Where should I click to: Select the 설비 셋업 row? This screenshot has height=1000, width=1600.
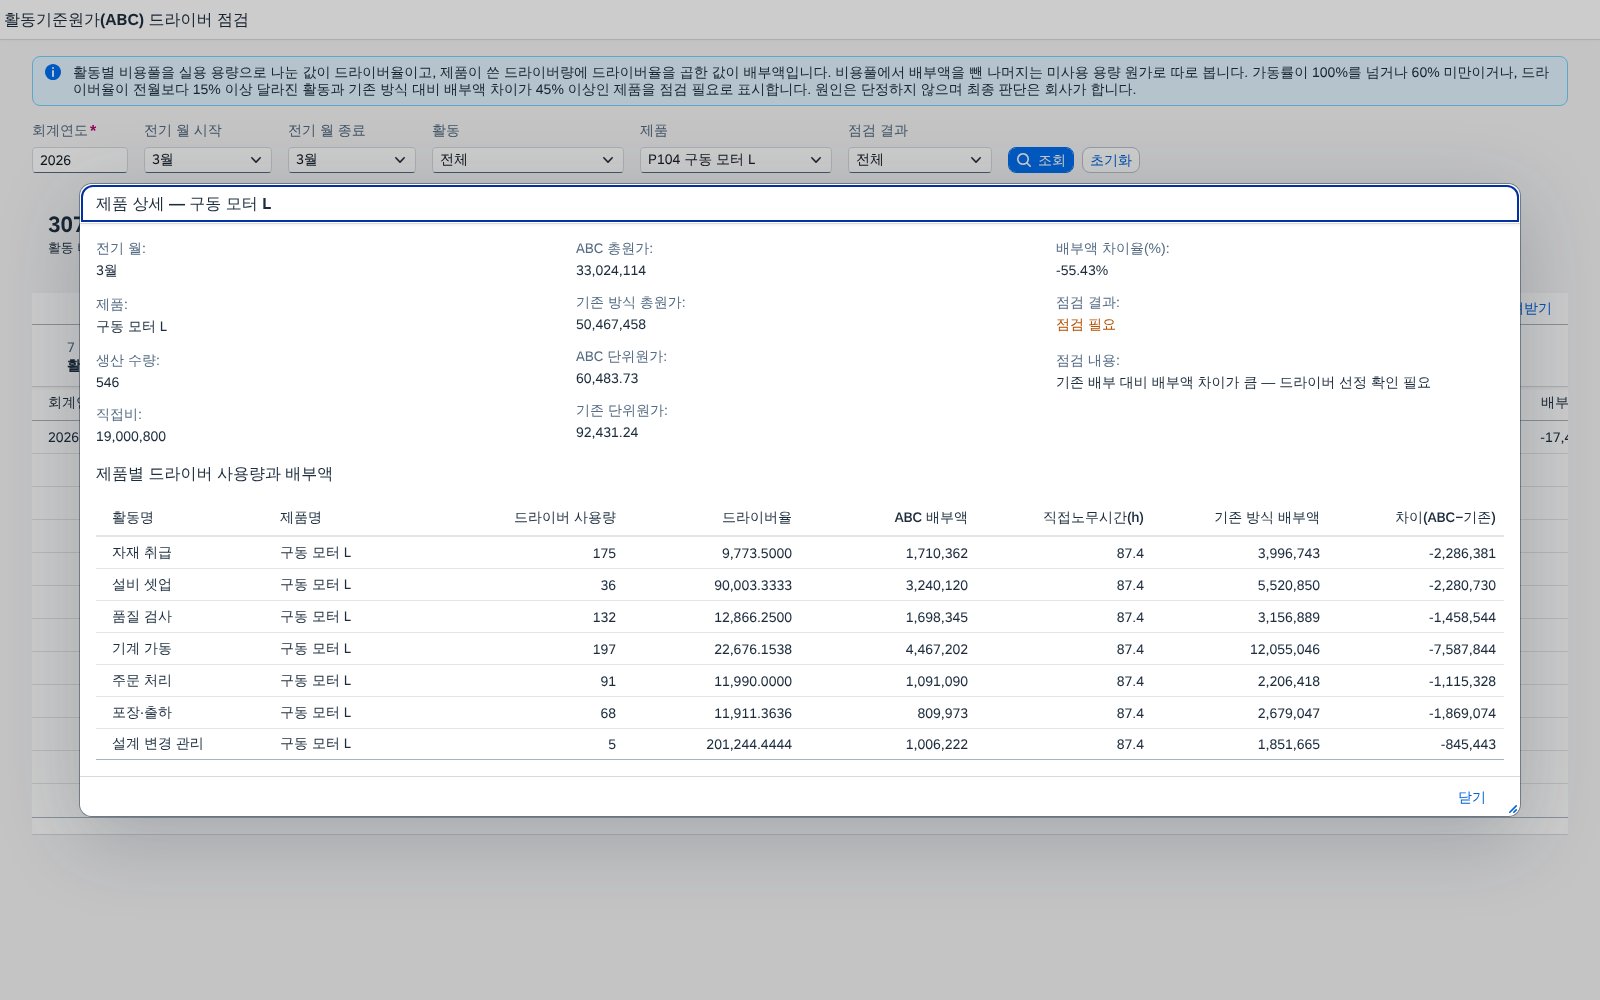[800, 585]
